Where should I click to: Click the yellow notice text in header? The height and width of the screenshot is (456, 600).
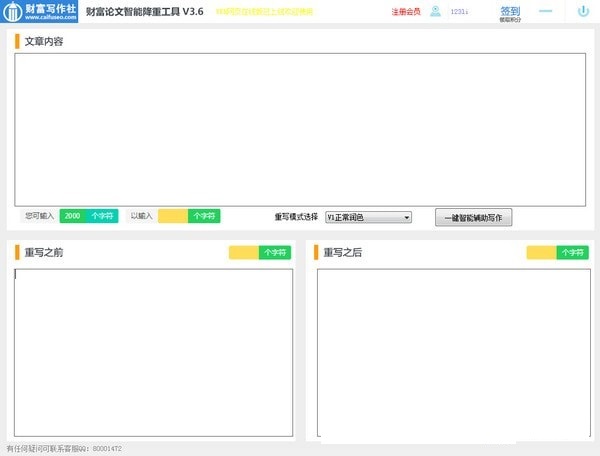pyautogui.click(x=264, y=12)
